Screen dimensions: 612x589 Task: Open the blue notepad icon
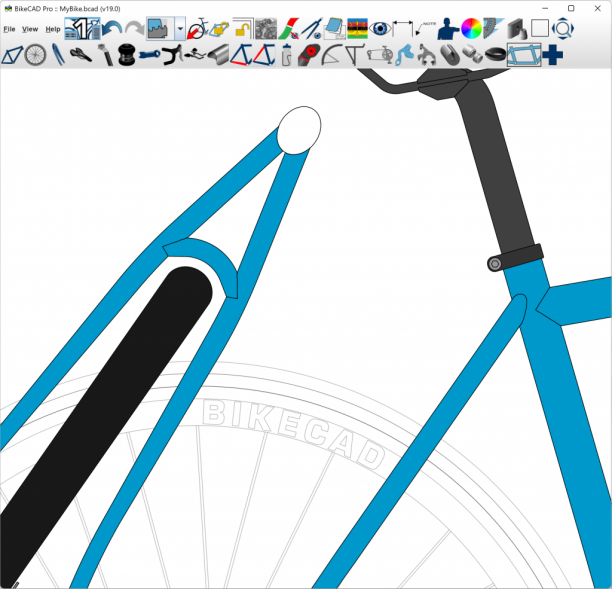[x=334, y=28]
